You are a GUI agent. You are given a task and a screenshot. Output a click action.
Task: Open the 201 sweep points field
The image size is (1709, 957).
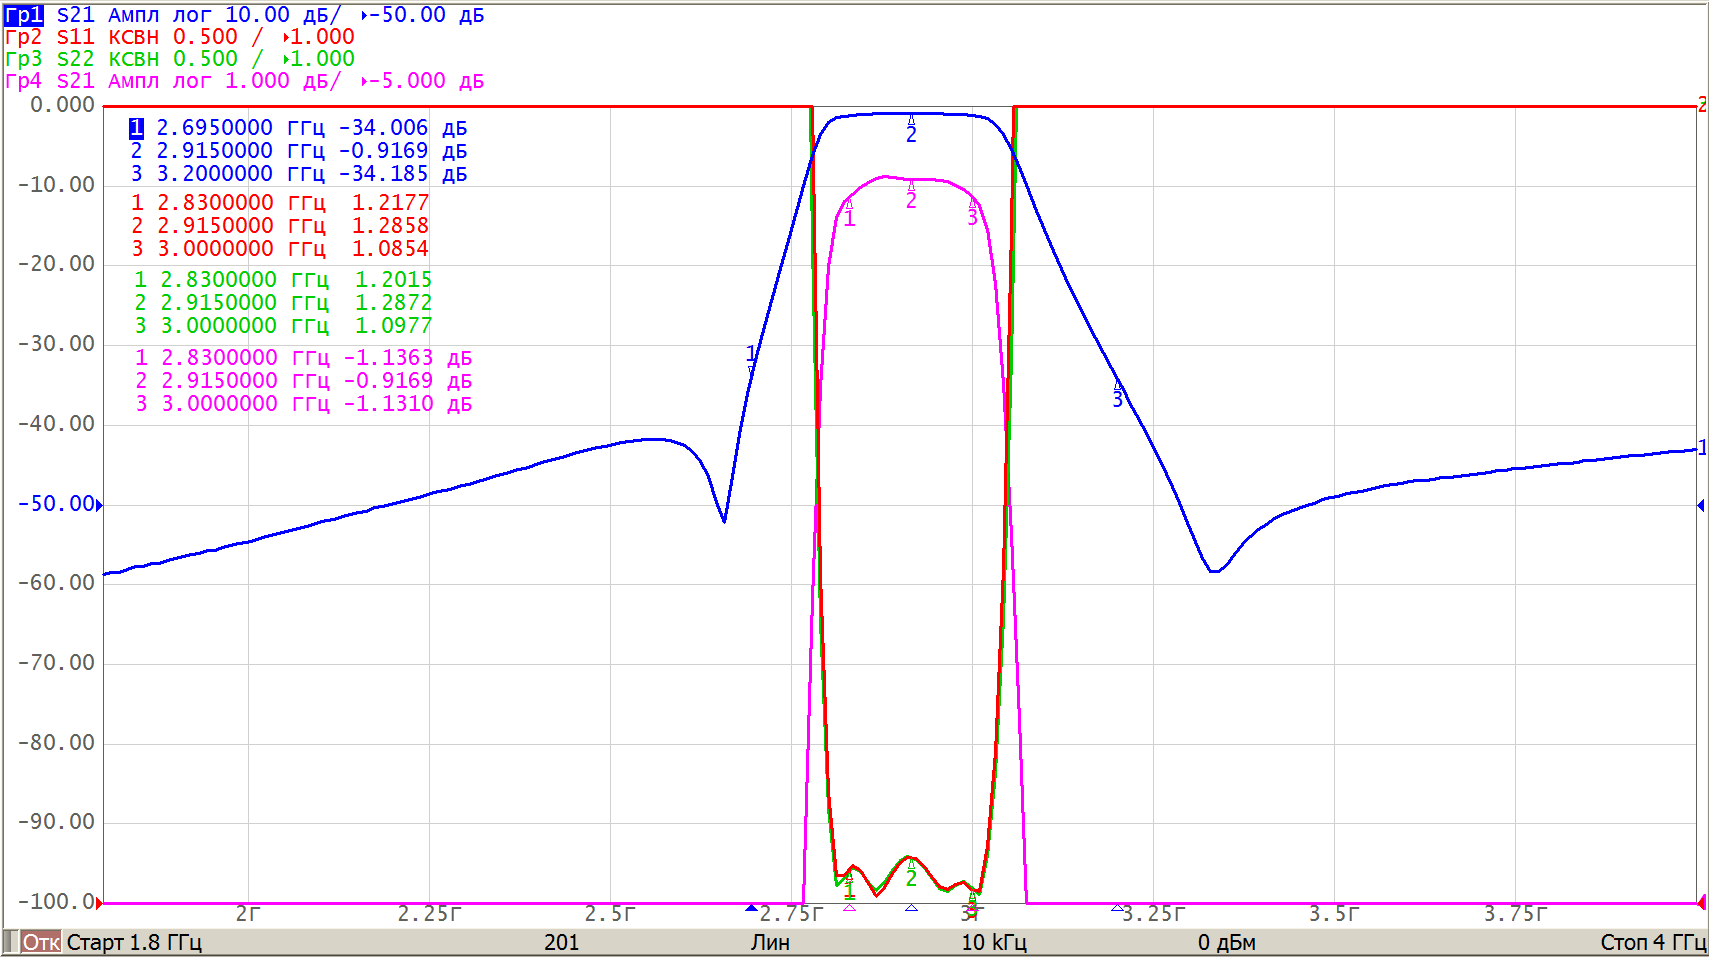coord(561,942)
